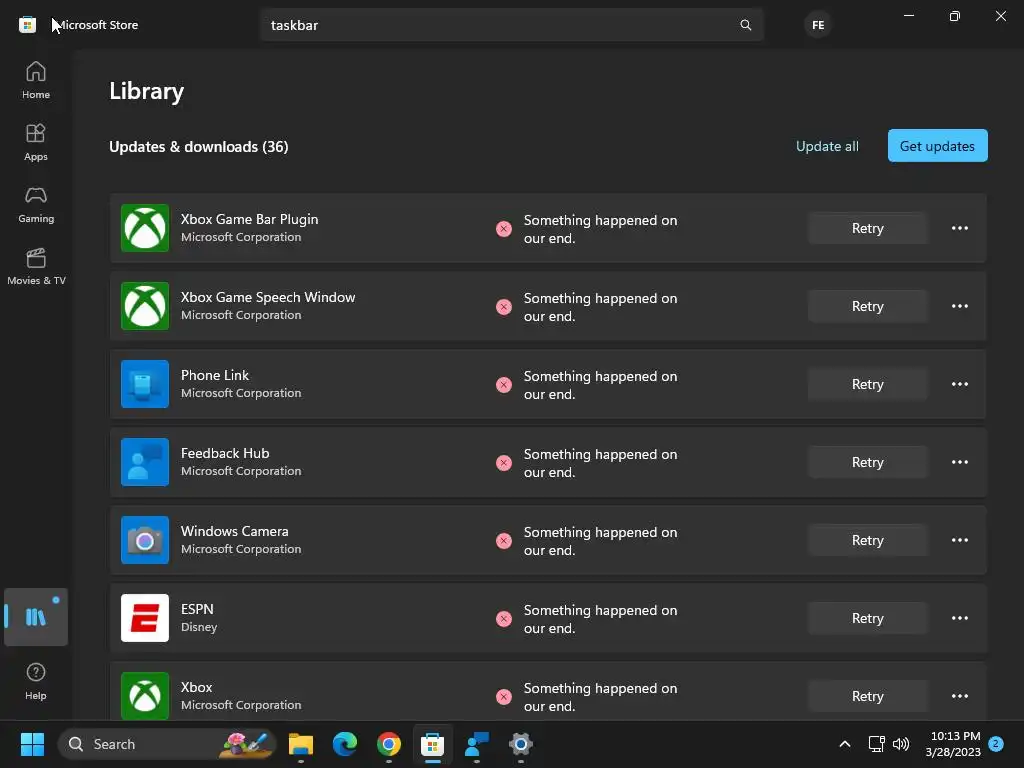Viewport: 1024px width, 768px height.
Task: Click the Disney publisher text
Action: [x=199, y=627]
